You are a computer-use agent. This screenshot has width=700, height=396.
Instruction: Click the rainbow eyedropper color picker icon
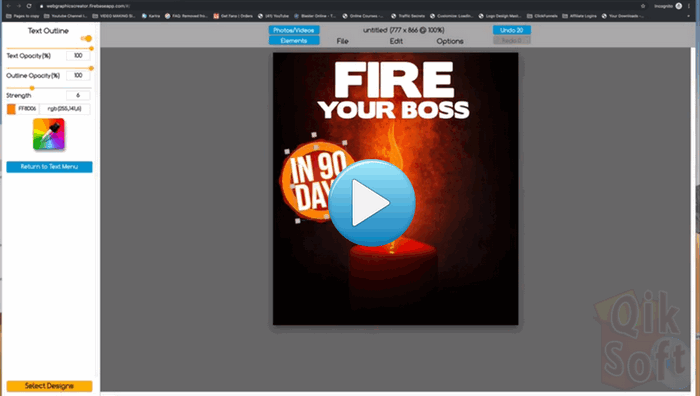click(x=49, y=133)
